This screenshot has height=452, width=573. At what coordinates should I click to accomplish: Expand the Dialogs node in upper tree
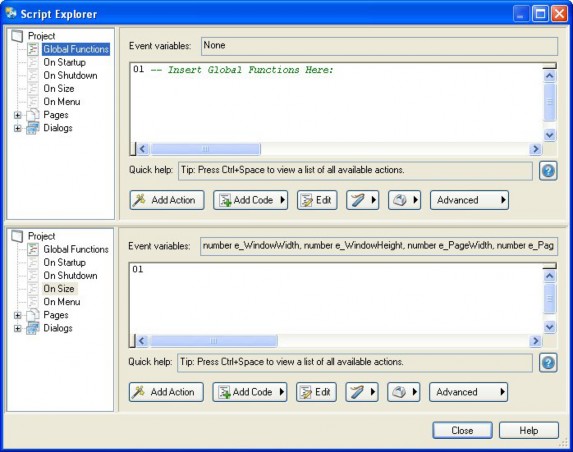(18, 128)
